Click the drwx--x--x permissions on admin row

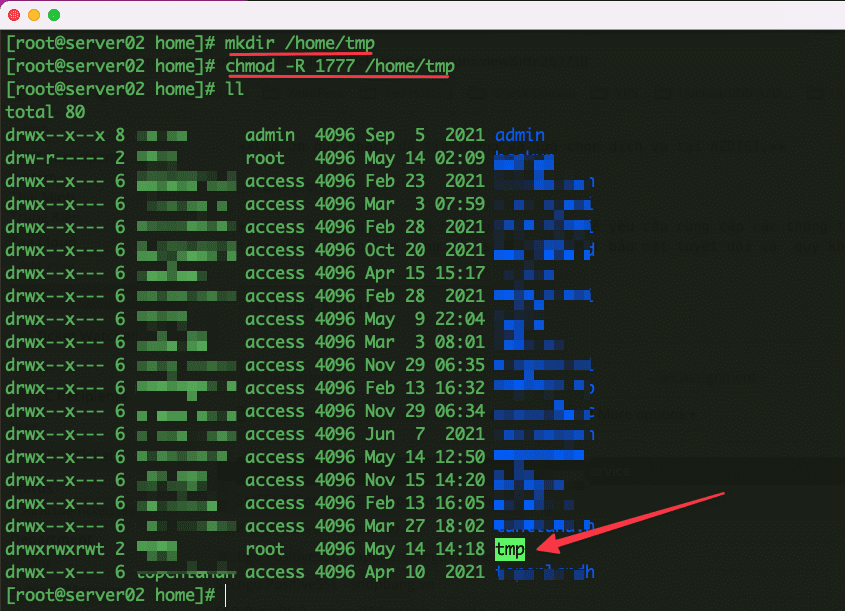tap(55, 135)
